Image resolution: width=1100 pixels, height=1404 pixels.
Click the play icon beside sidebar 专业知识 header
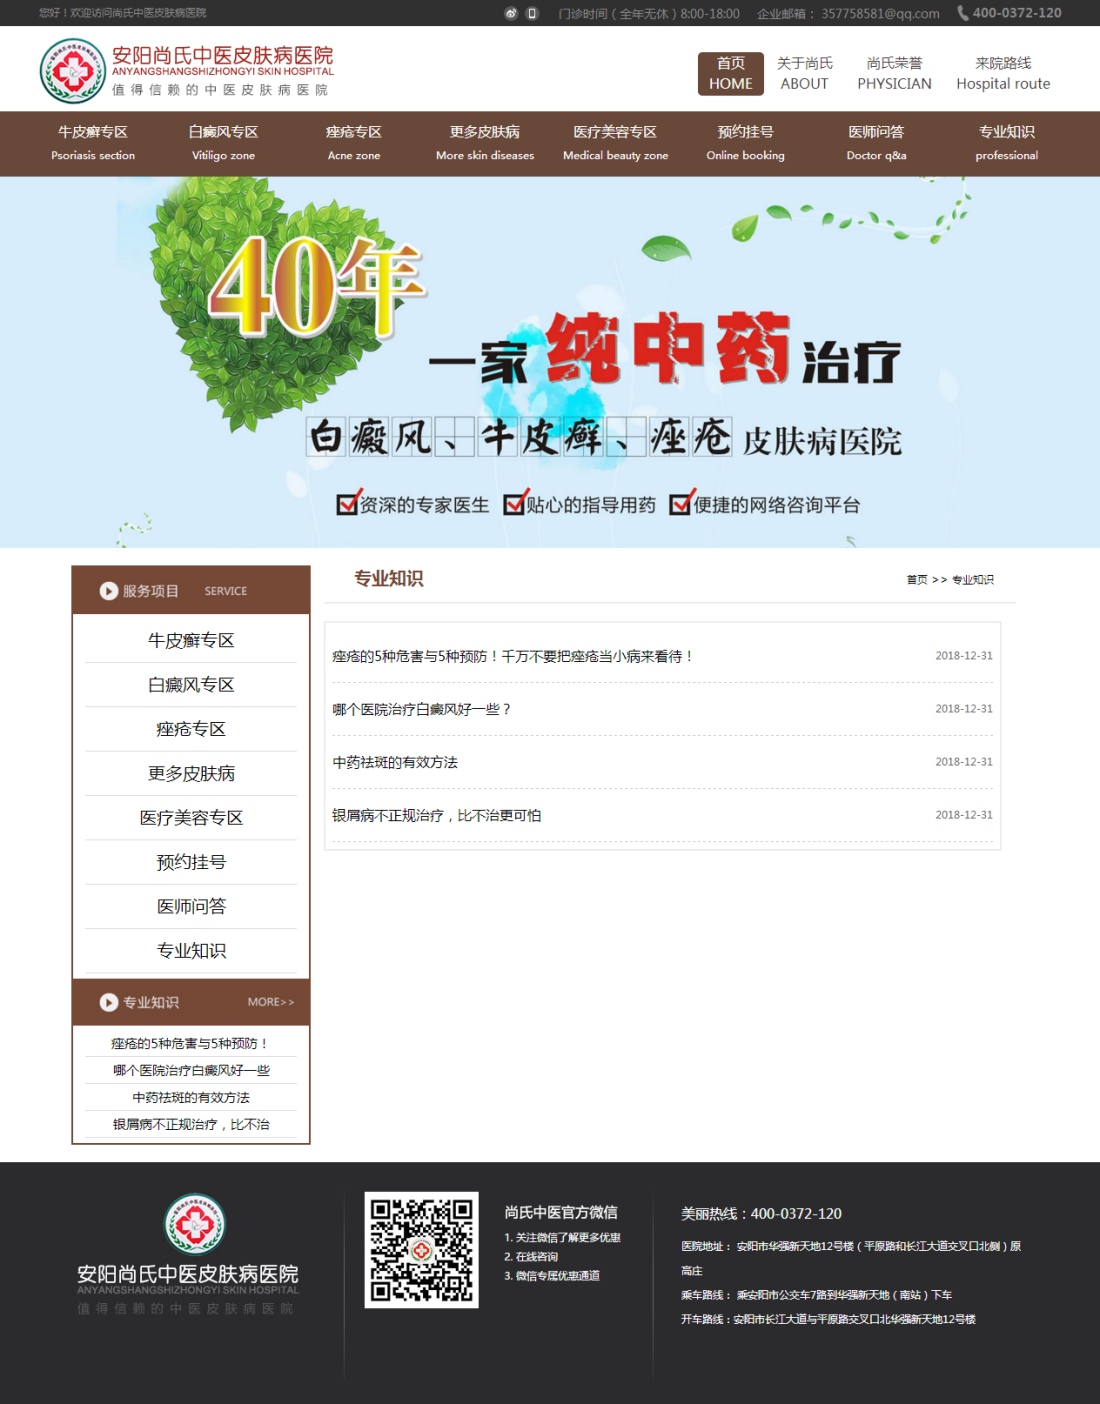[108, 1002]
